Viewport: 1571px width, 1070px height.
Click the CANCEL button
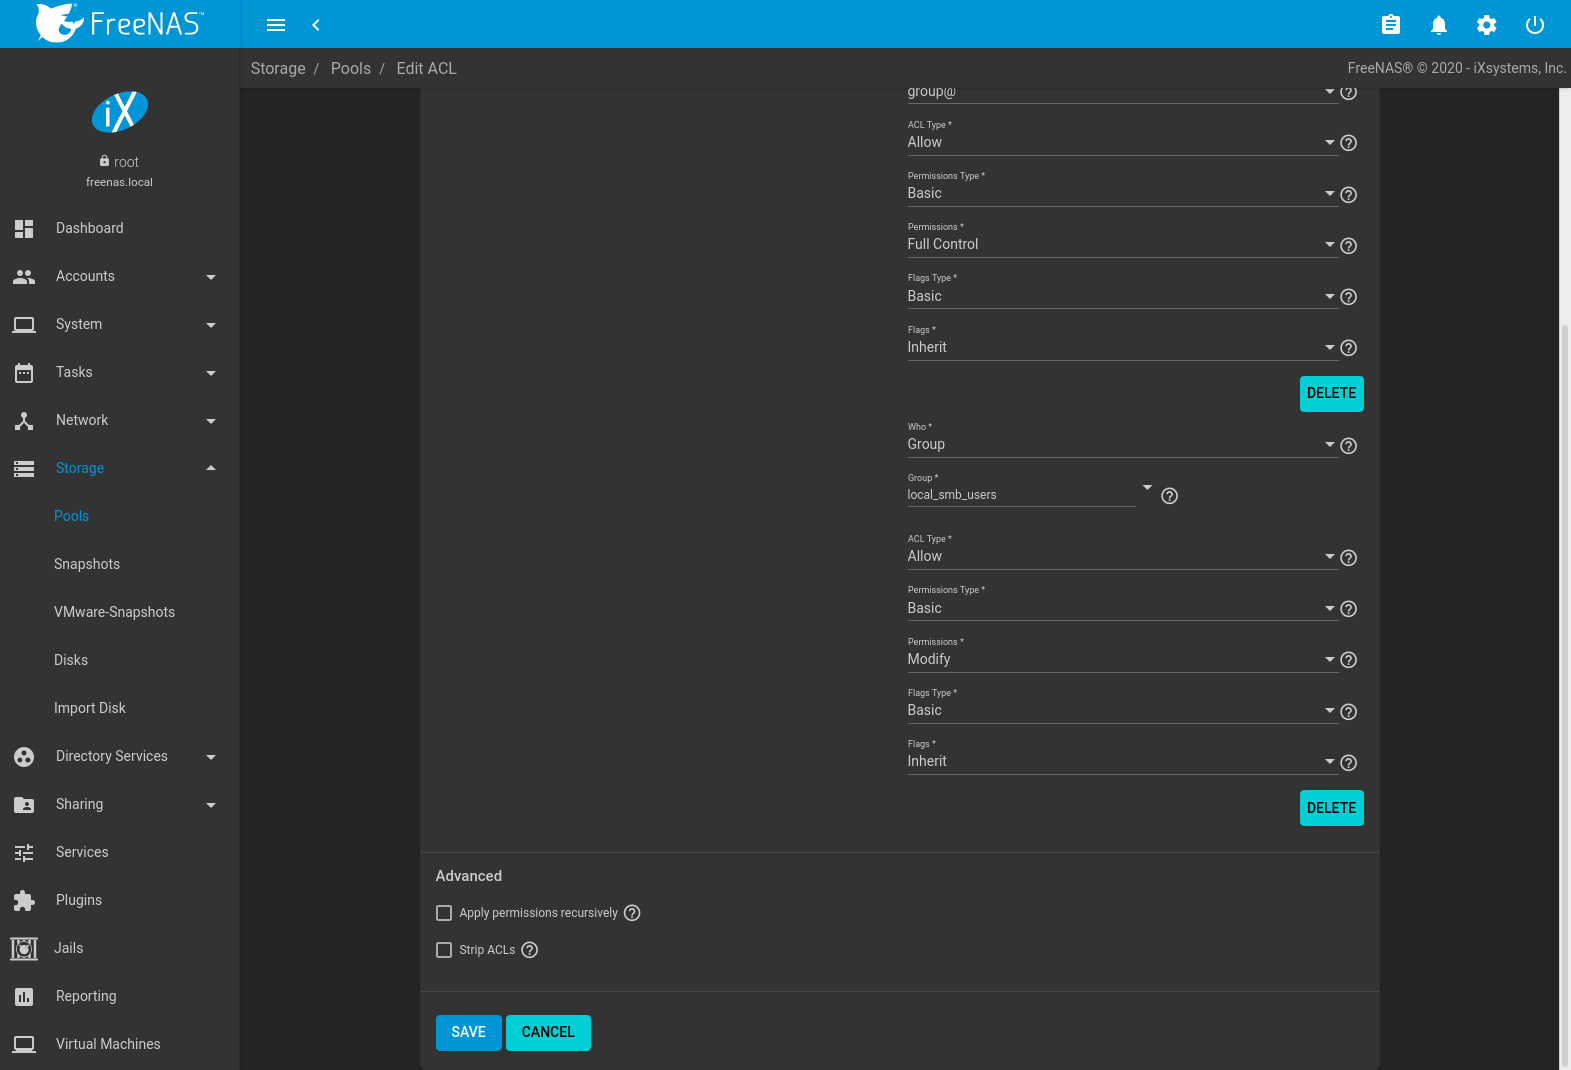548,1032
